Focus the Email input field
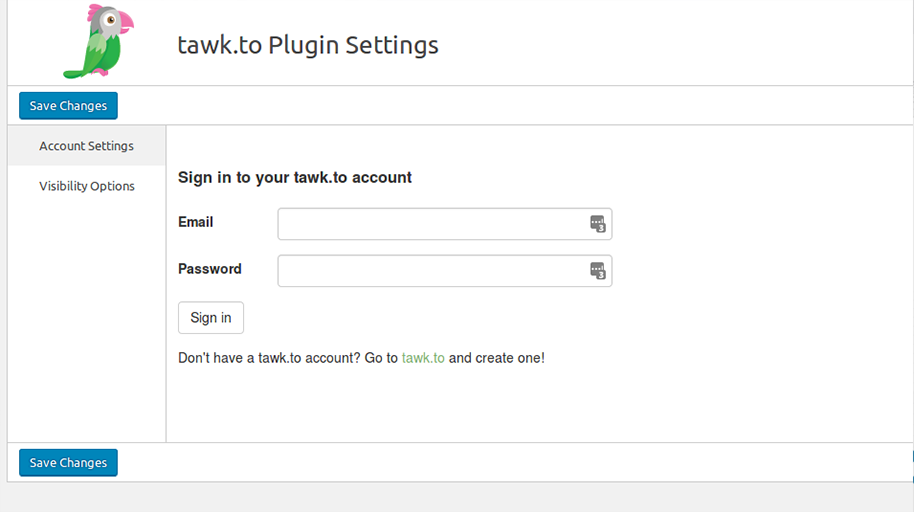 [432, 224]
